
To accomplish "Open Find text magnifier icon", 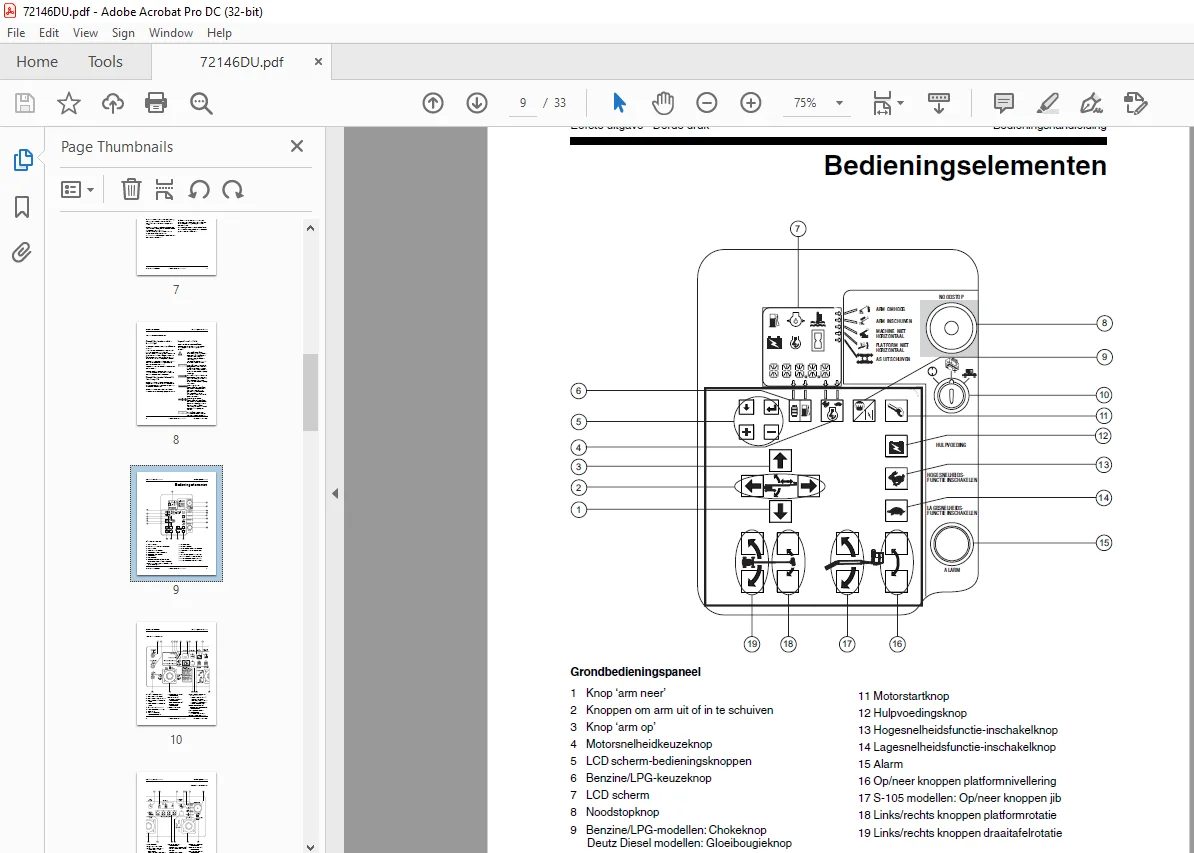I will [201, 103].
